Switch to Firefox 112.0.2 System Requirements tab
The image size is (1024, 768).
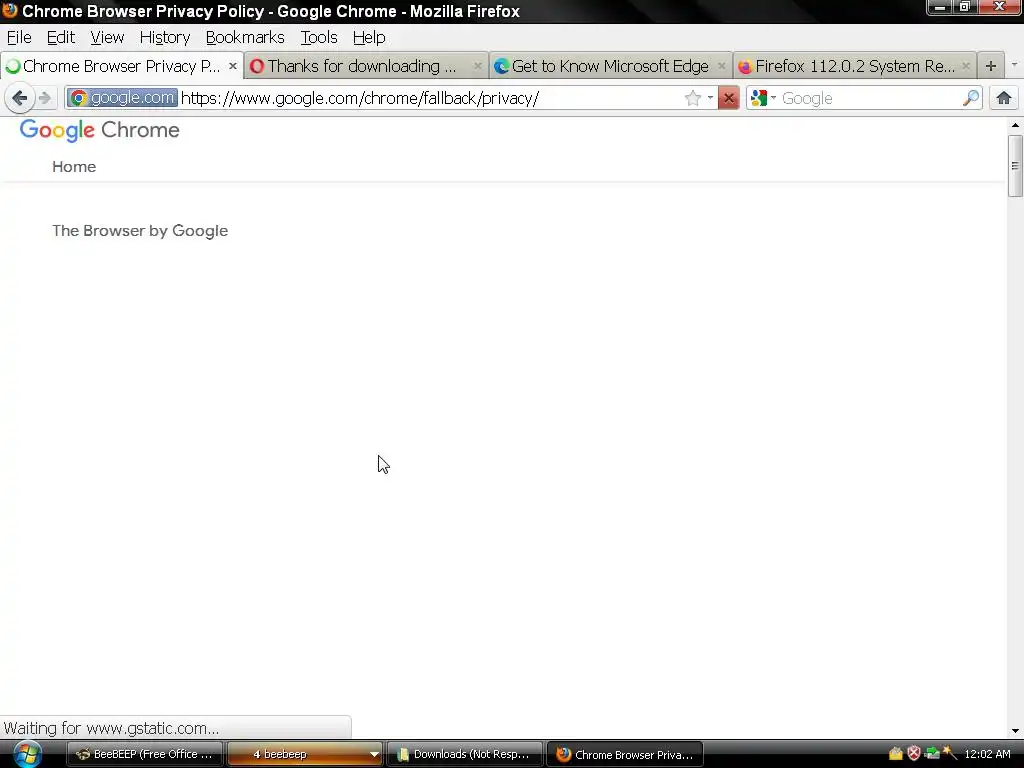pos(854,66)
